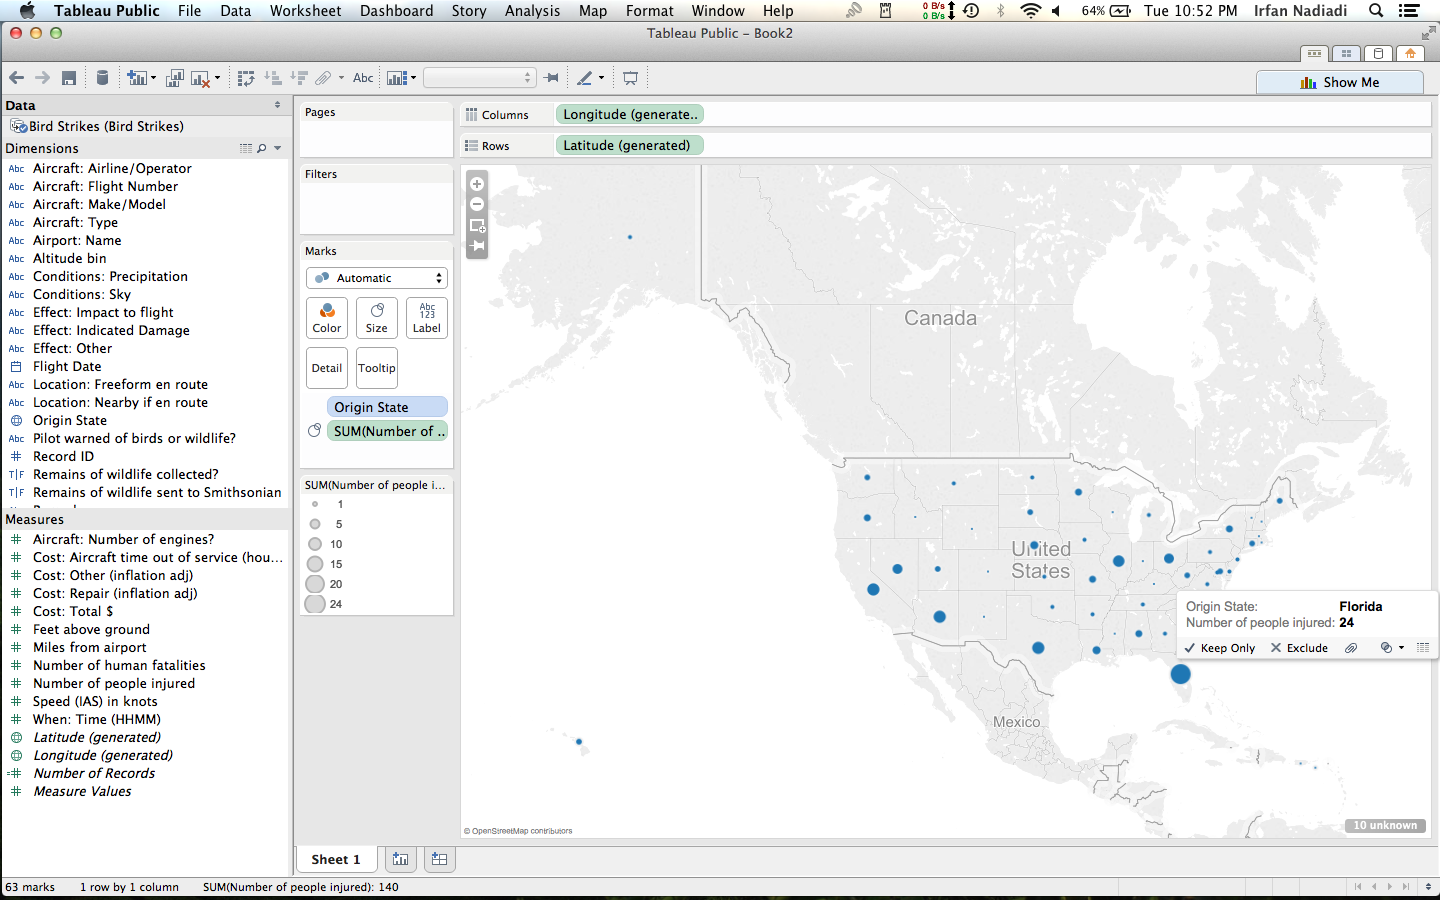Image resolution: width=1440 pixels, height=900 pixels.
Task: Click the Group members paperclip toolbar icon
Action: click(323, 78)
